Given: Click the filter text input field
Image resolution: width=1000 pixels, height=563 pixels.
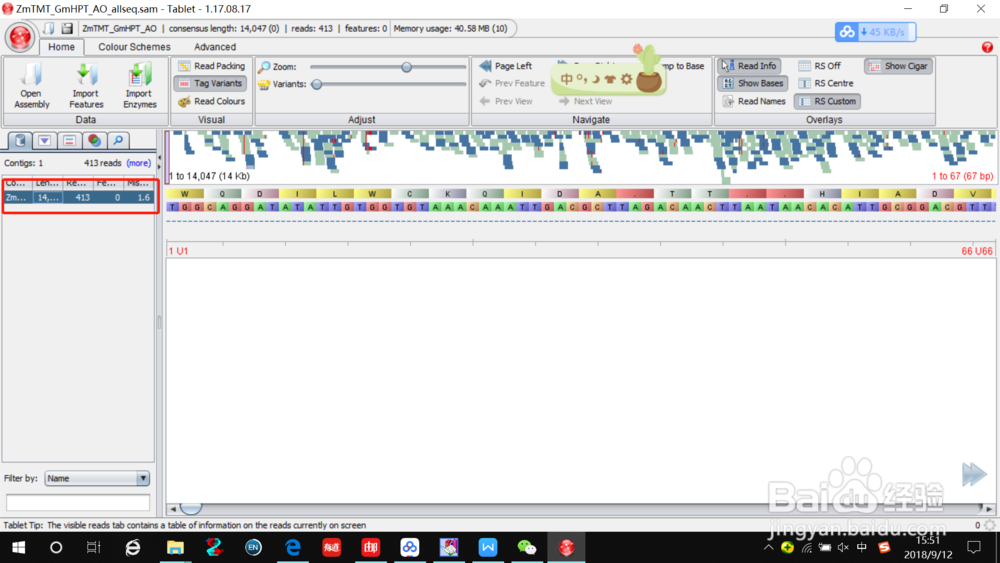Looking at the screenshot, I should point(78,502).
